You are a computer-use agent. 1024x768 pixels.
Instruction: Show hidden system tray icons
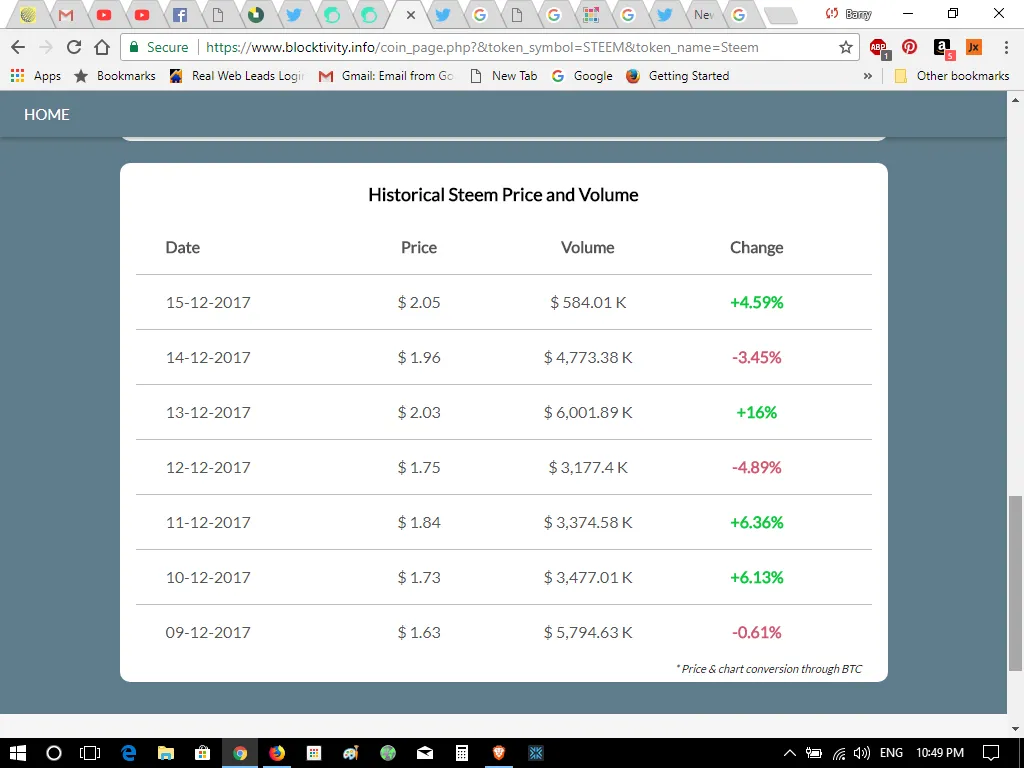[790, 753]
